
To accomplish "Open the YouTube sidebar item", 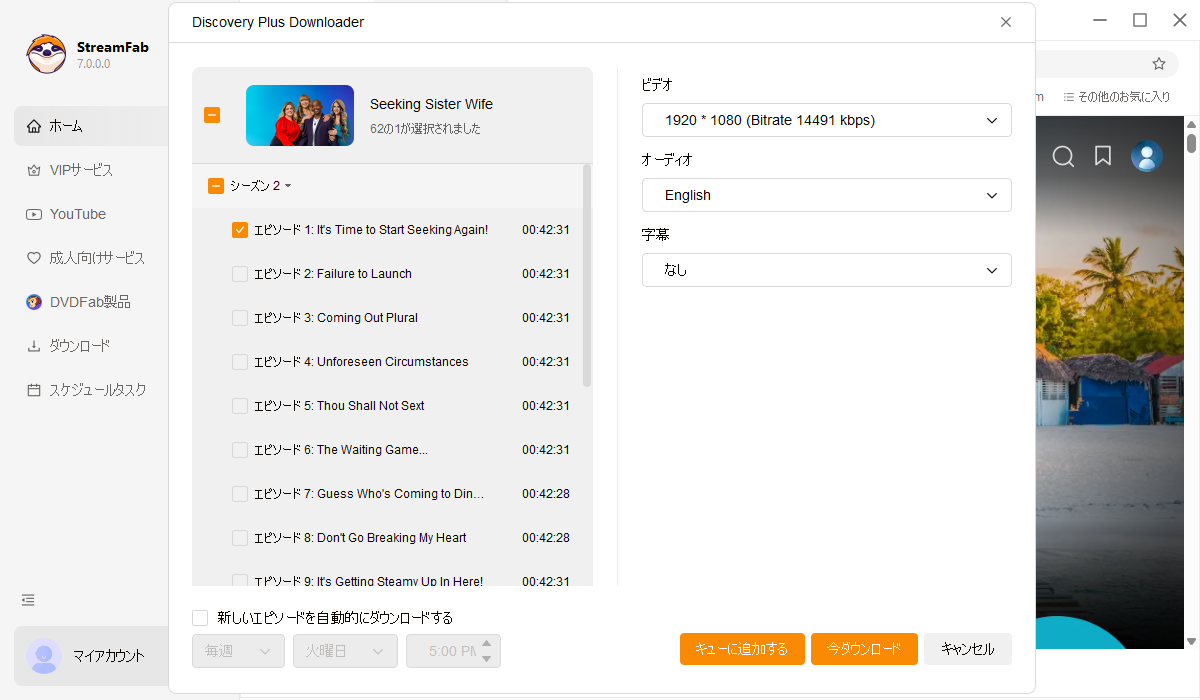I will 78,214.
